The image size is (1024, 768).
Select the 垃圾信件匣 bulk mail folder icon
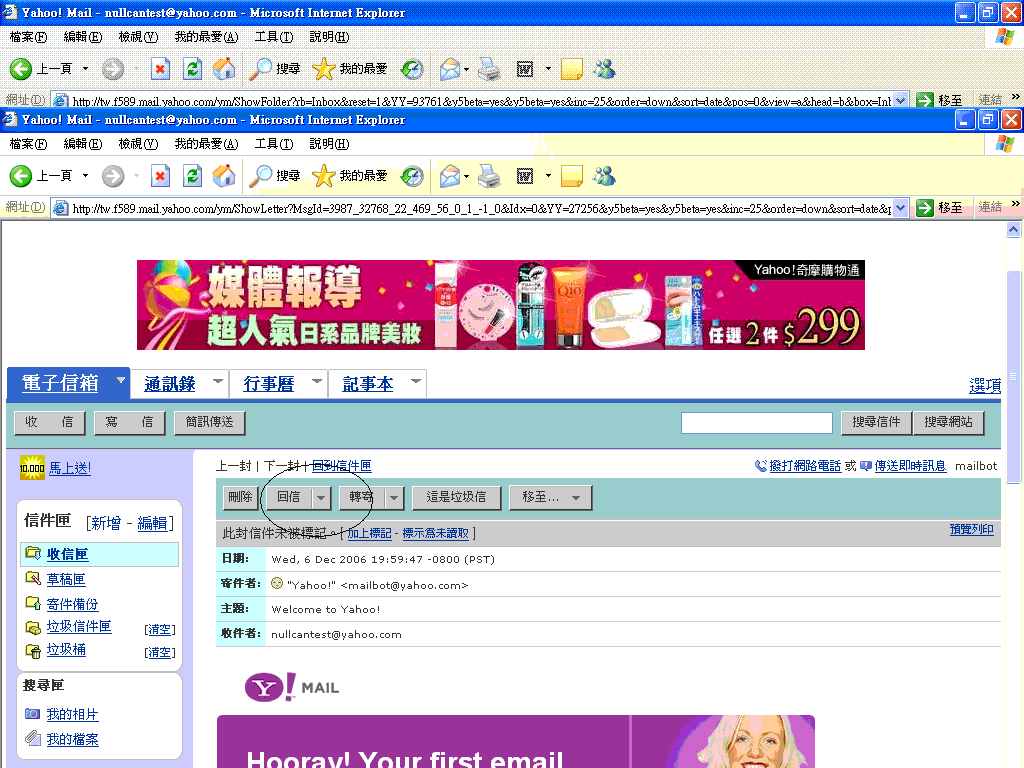(x=32, y=627)
